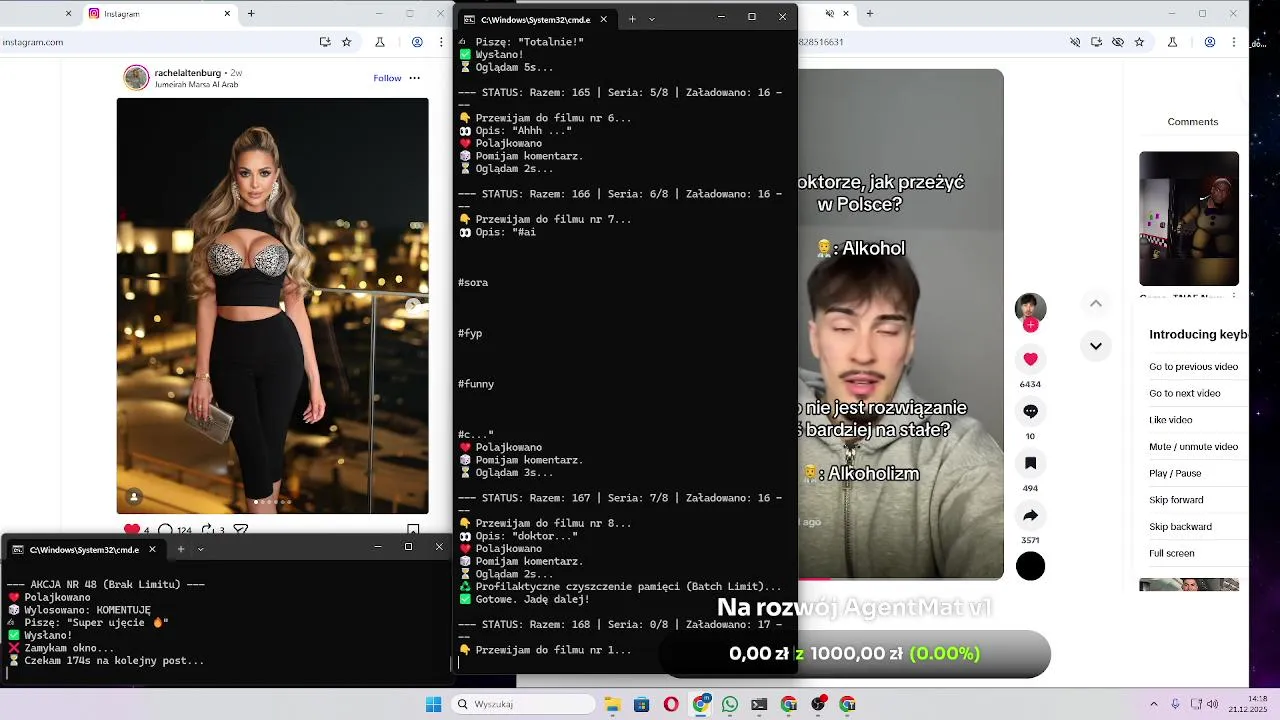Close the Instagram browser tab
This screenshot has height=720, width=1280.
coord(227,13)
